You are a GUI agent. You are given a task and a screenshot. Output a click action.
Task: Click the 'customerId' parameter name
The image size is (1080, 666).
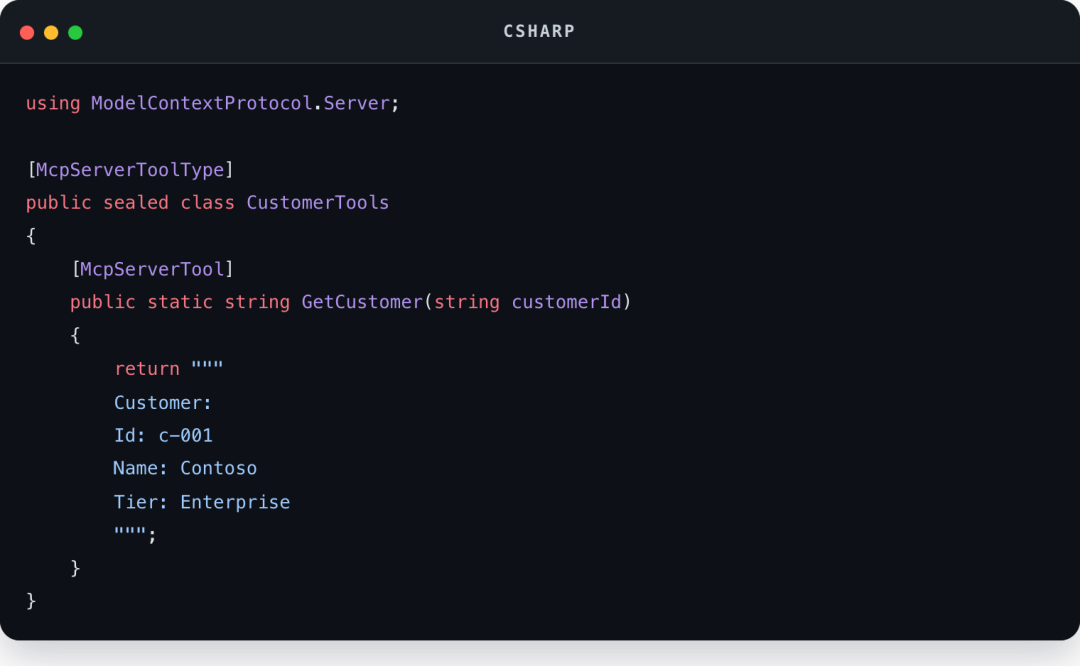click(x=566, y=302)
